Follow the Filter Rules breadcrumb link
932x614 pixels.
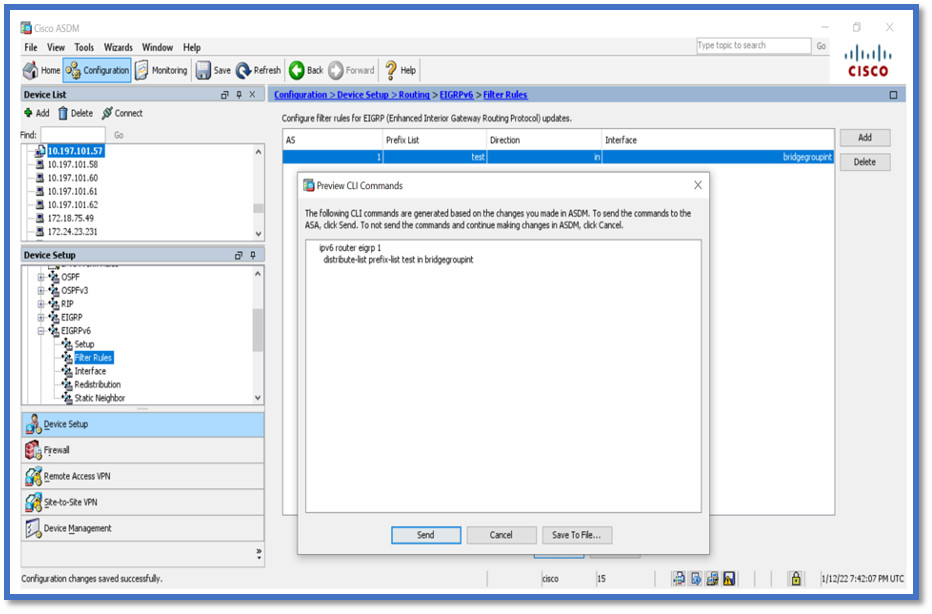tap(505, 95)
